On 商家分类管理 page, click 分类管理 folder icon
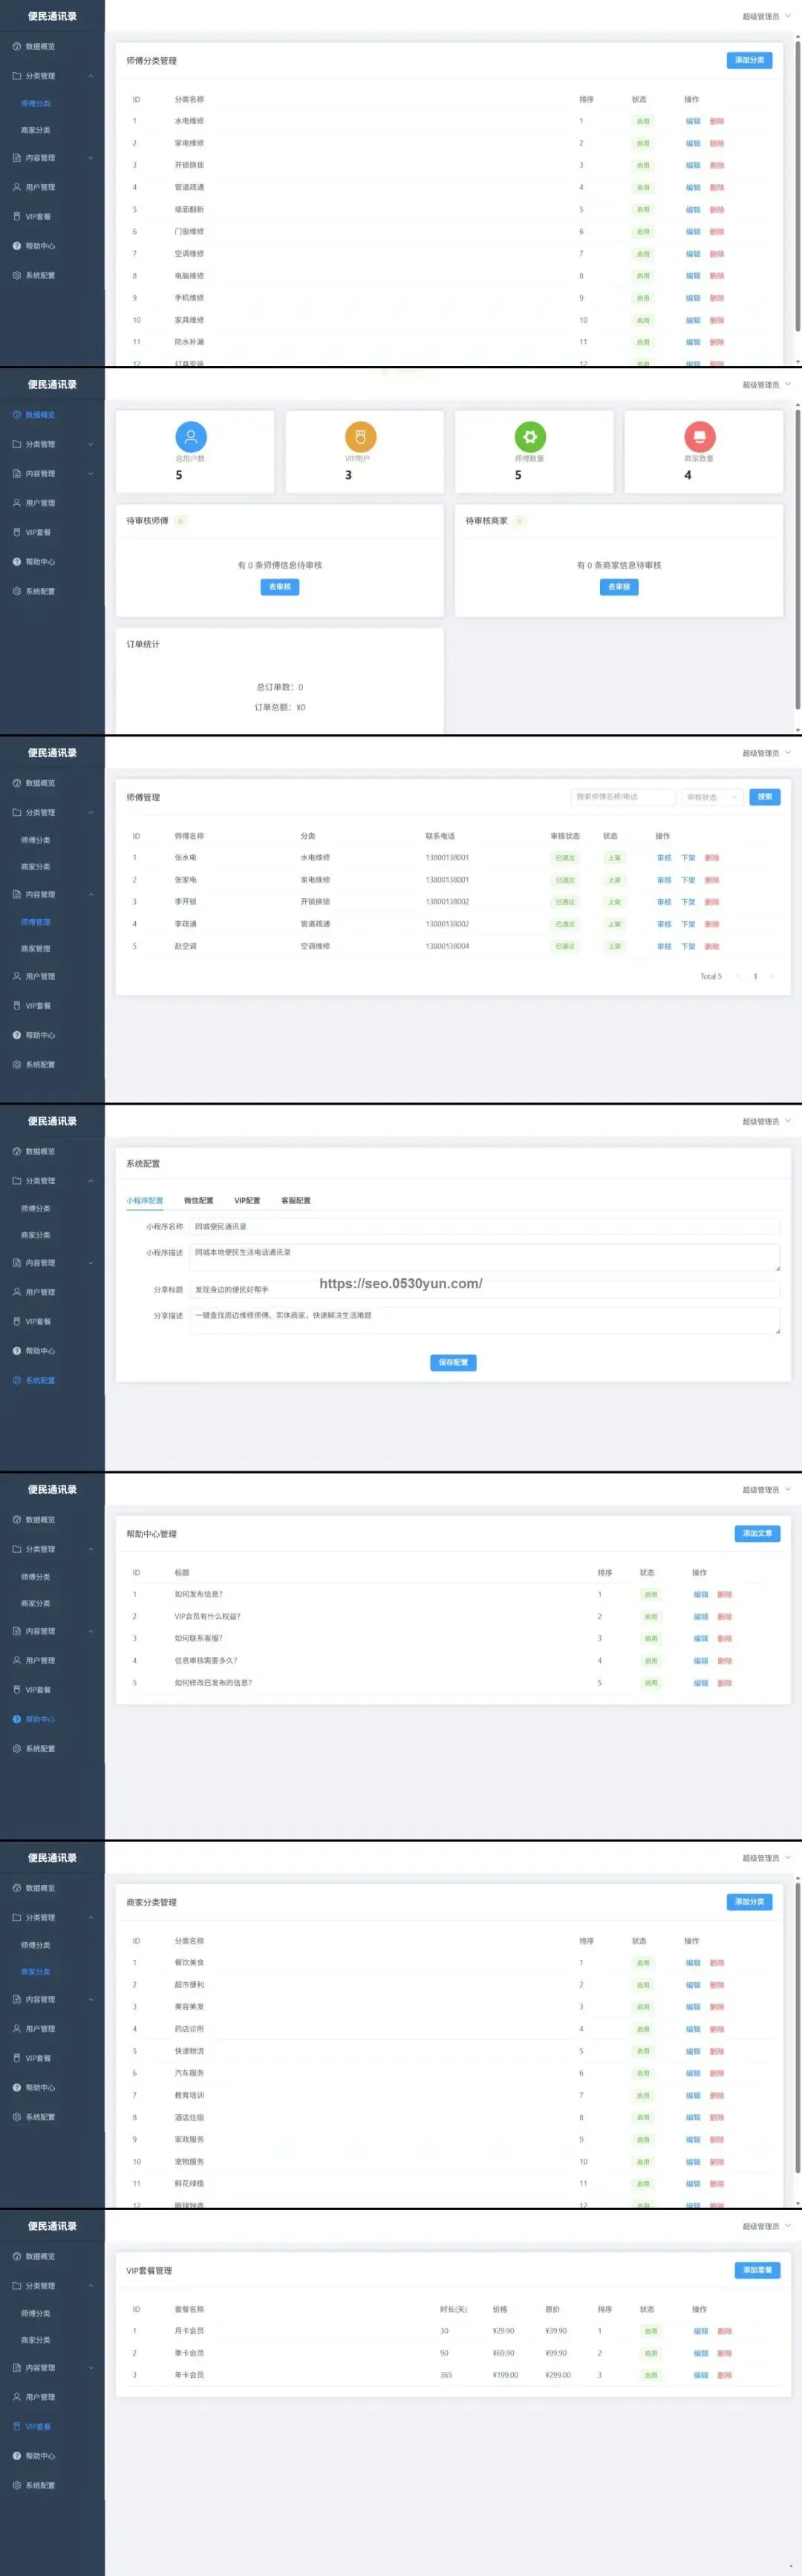The image size is (802, 2576). point(17,1918)
